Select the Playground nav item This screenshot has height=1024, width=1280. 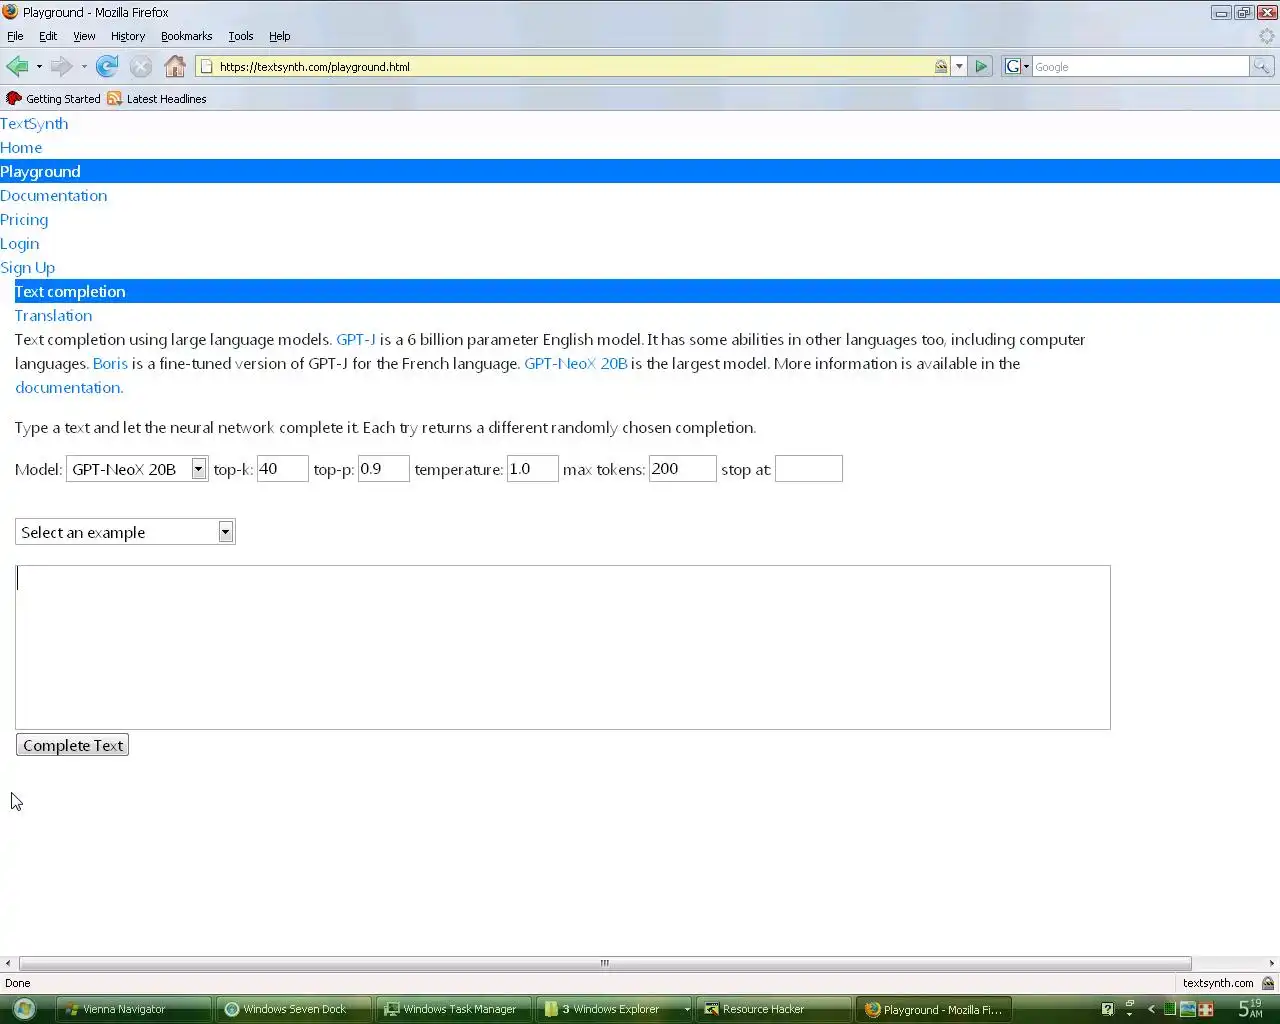point(640,172)
